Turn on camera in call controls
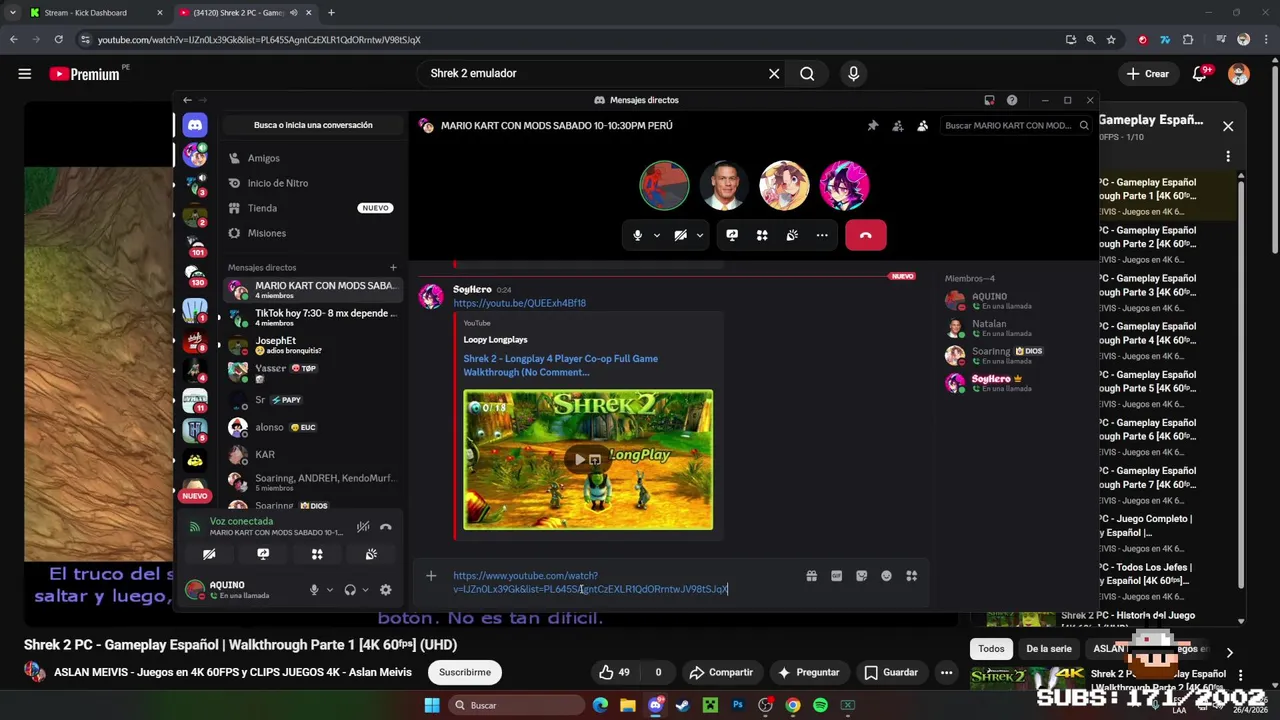This screenshot has width=1280, height=720. point(680,235)
